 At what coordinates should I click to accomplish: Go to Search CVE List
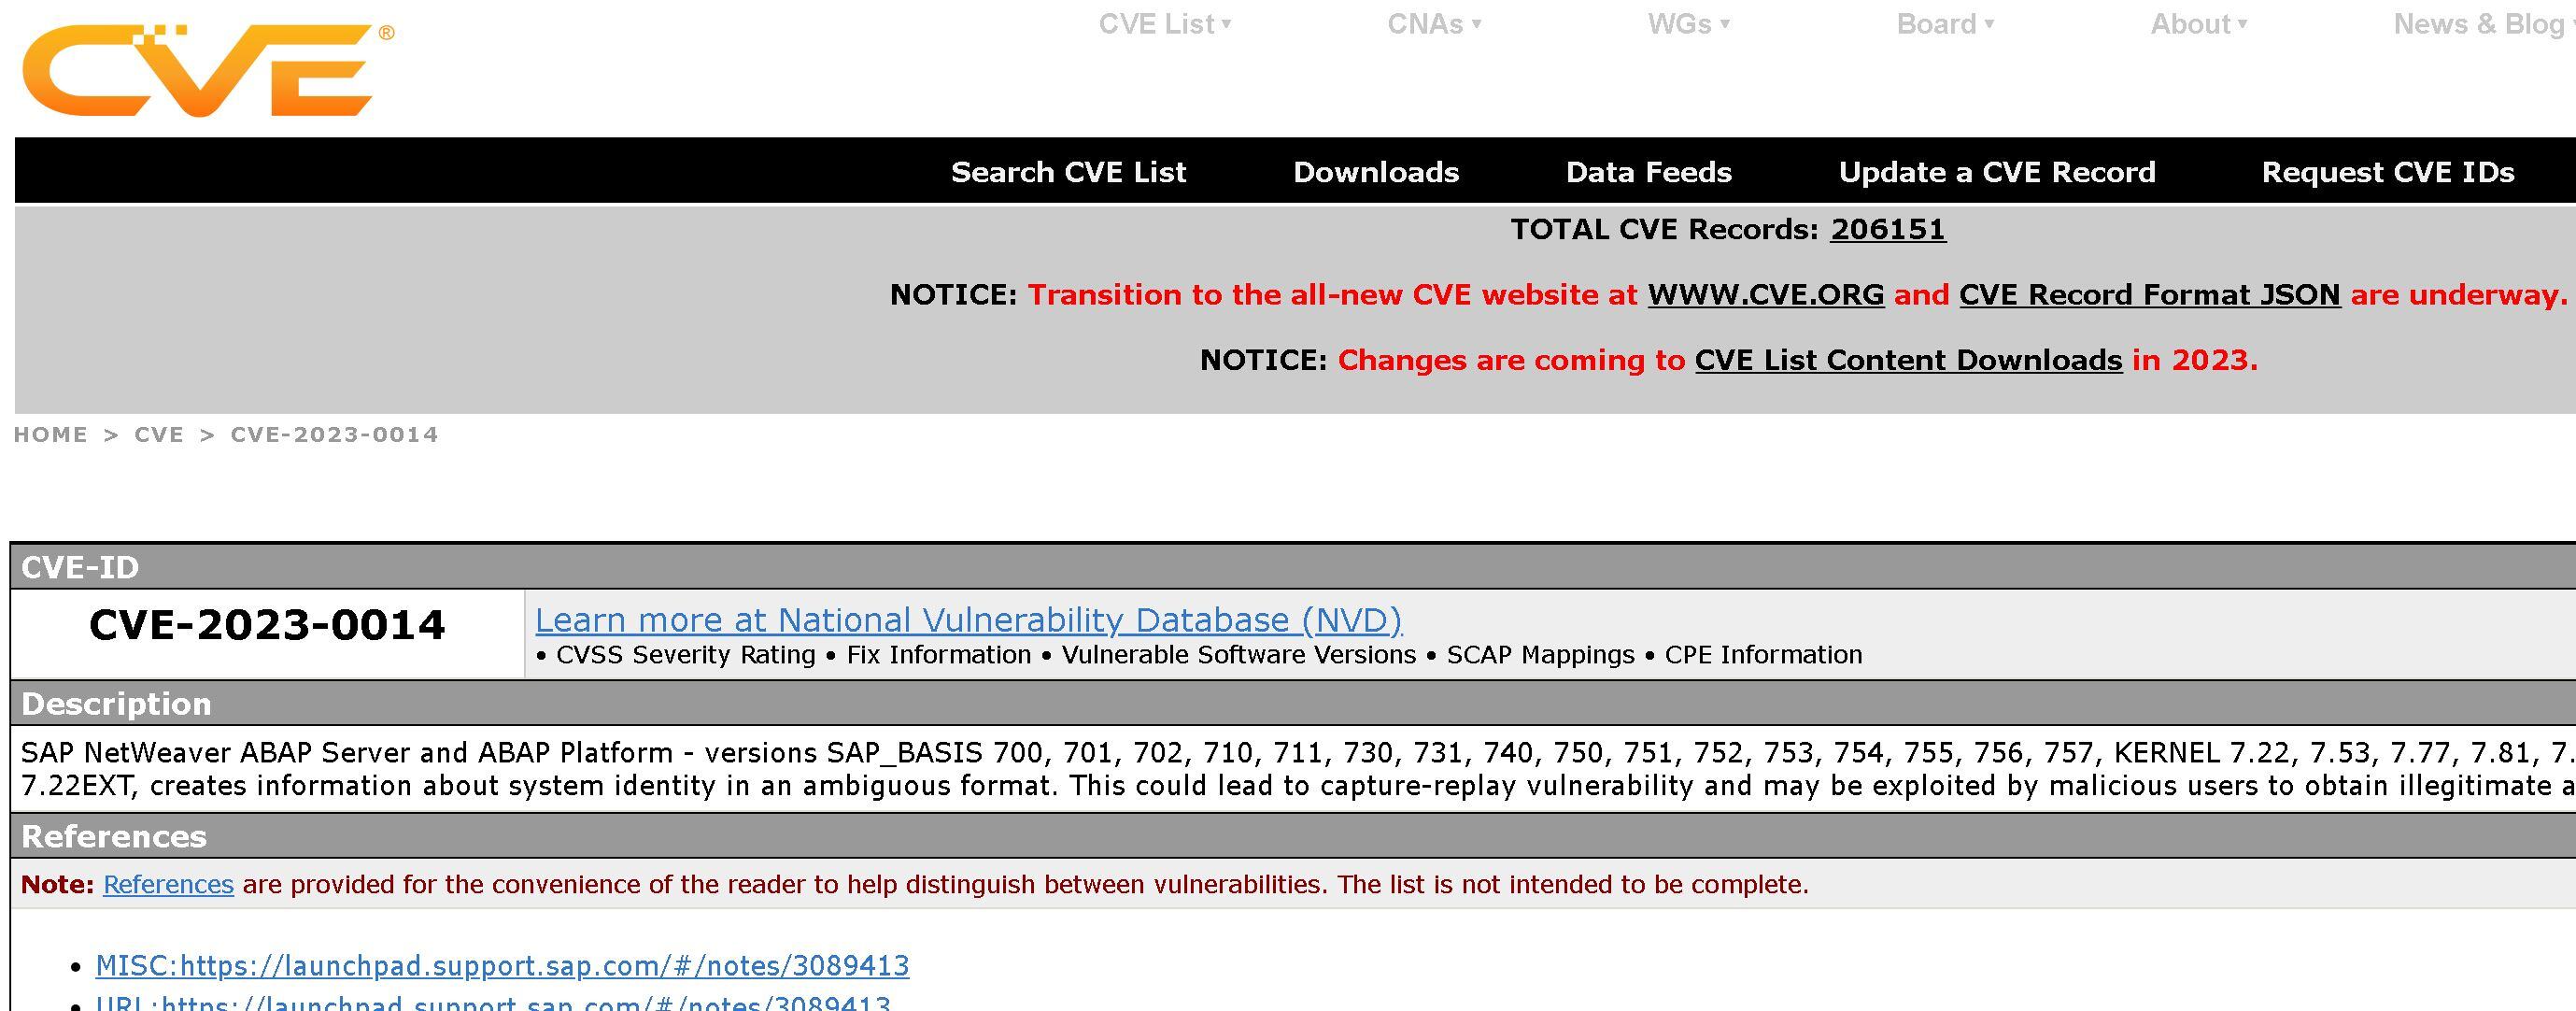pos(1068,172)
